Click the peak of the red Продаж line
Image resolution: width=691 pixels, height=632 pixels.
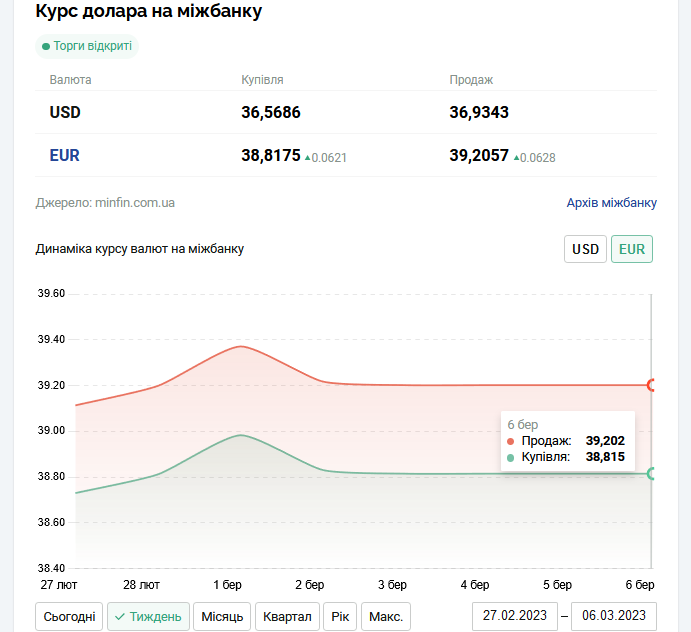click(x=241, y=346)
